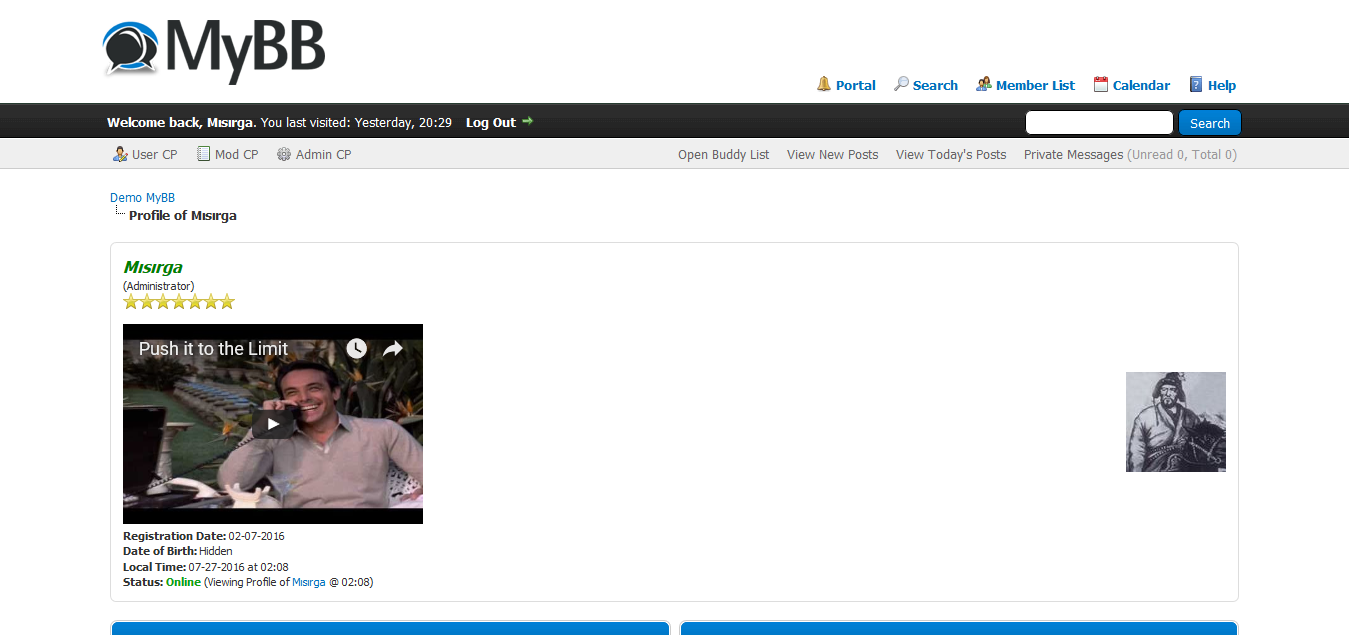The width and height of the screenshot is (1349, 635).
Task: Click the MyBB logo
Action: [x=214, y=50]
